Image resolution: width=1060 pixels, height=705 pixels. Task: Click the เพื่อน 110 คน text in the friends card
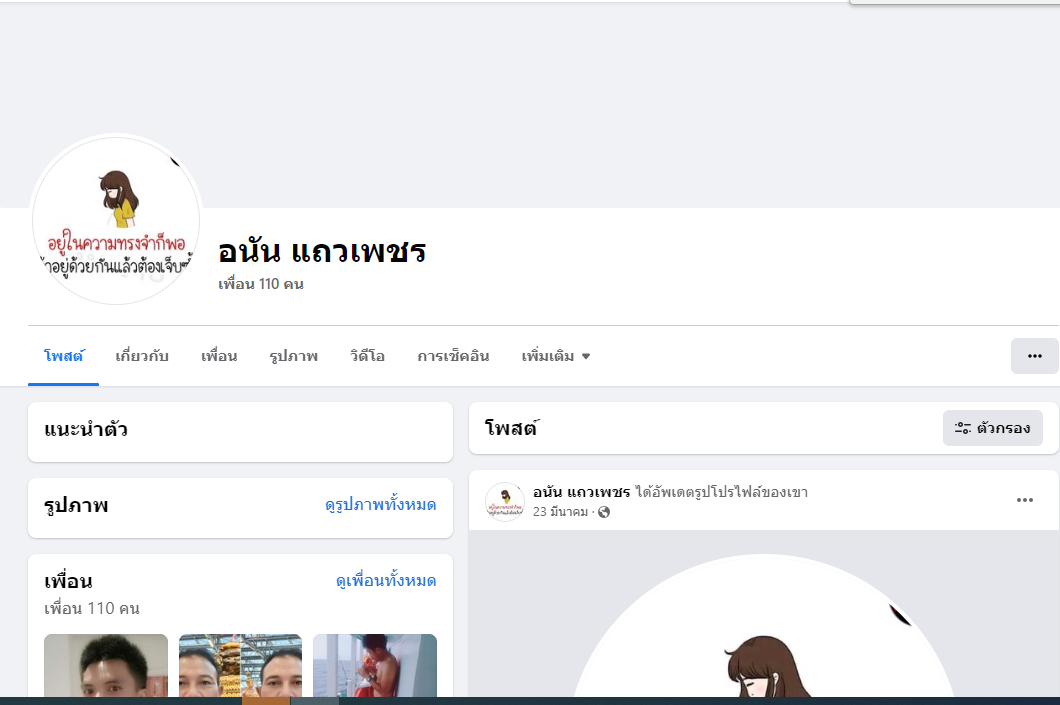(92, 608)
